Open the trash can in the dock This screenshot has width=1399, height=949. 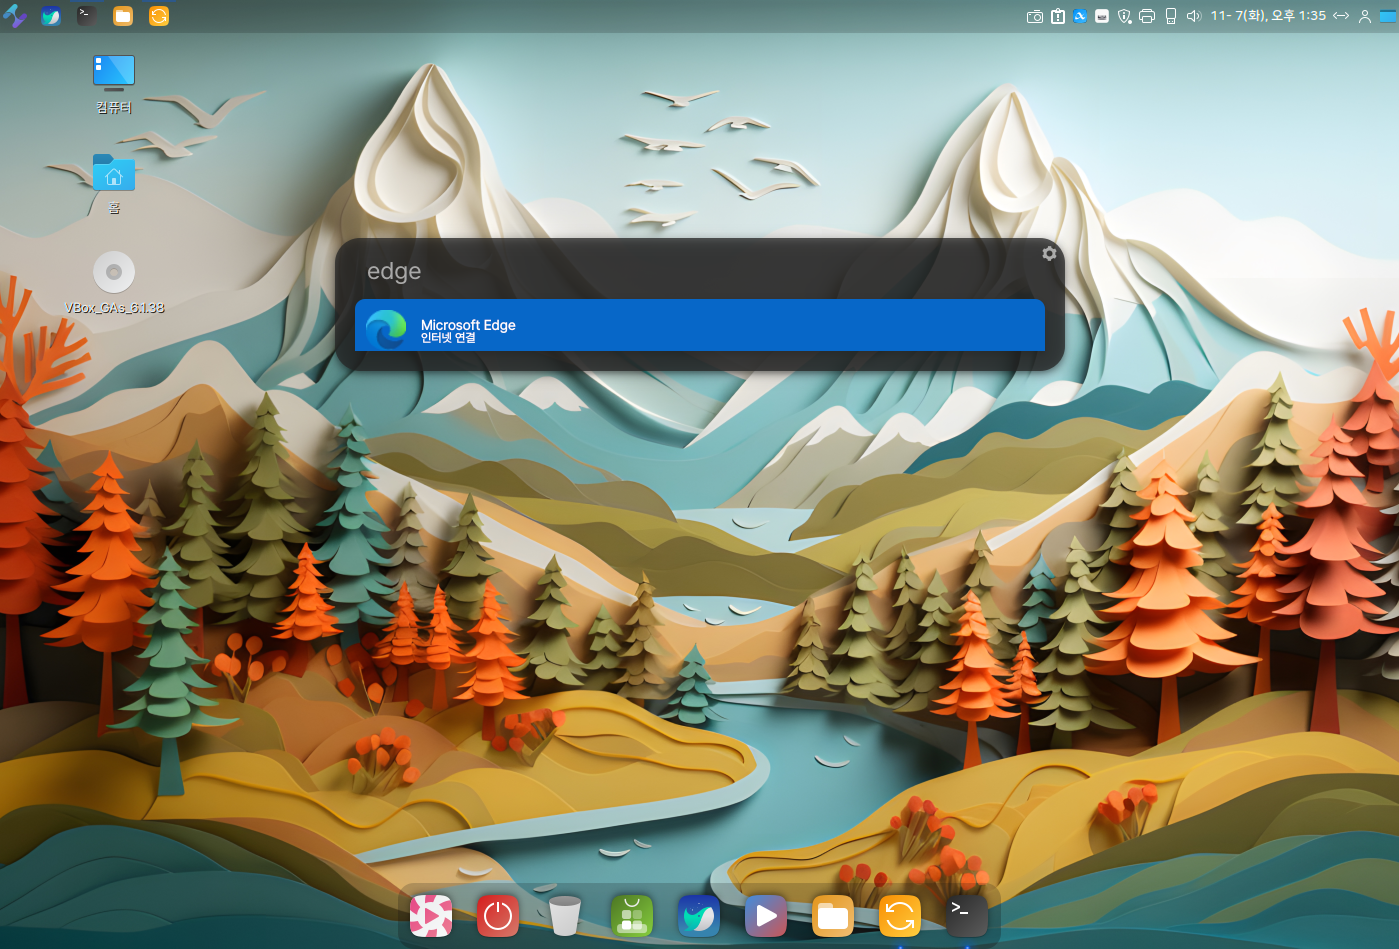tap(565, 915)
